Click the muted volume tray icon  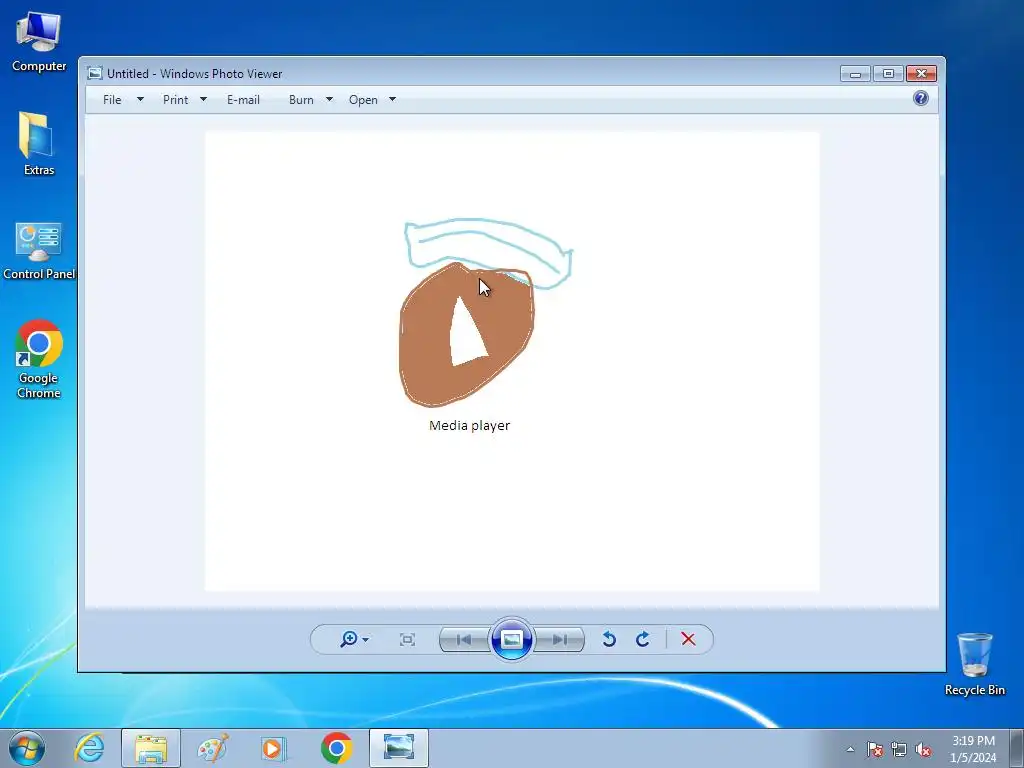pyautogui.click(x=923, y=749)
